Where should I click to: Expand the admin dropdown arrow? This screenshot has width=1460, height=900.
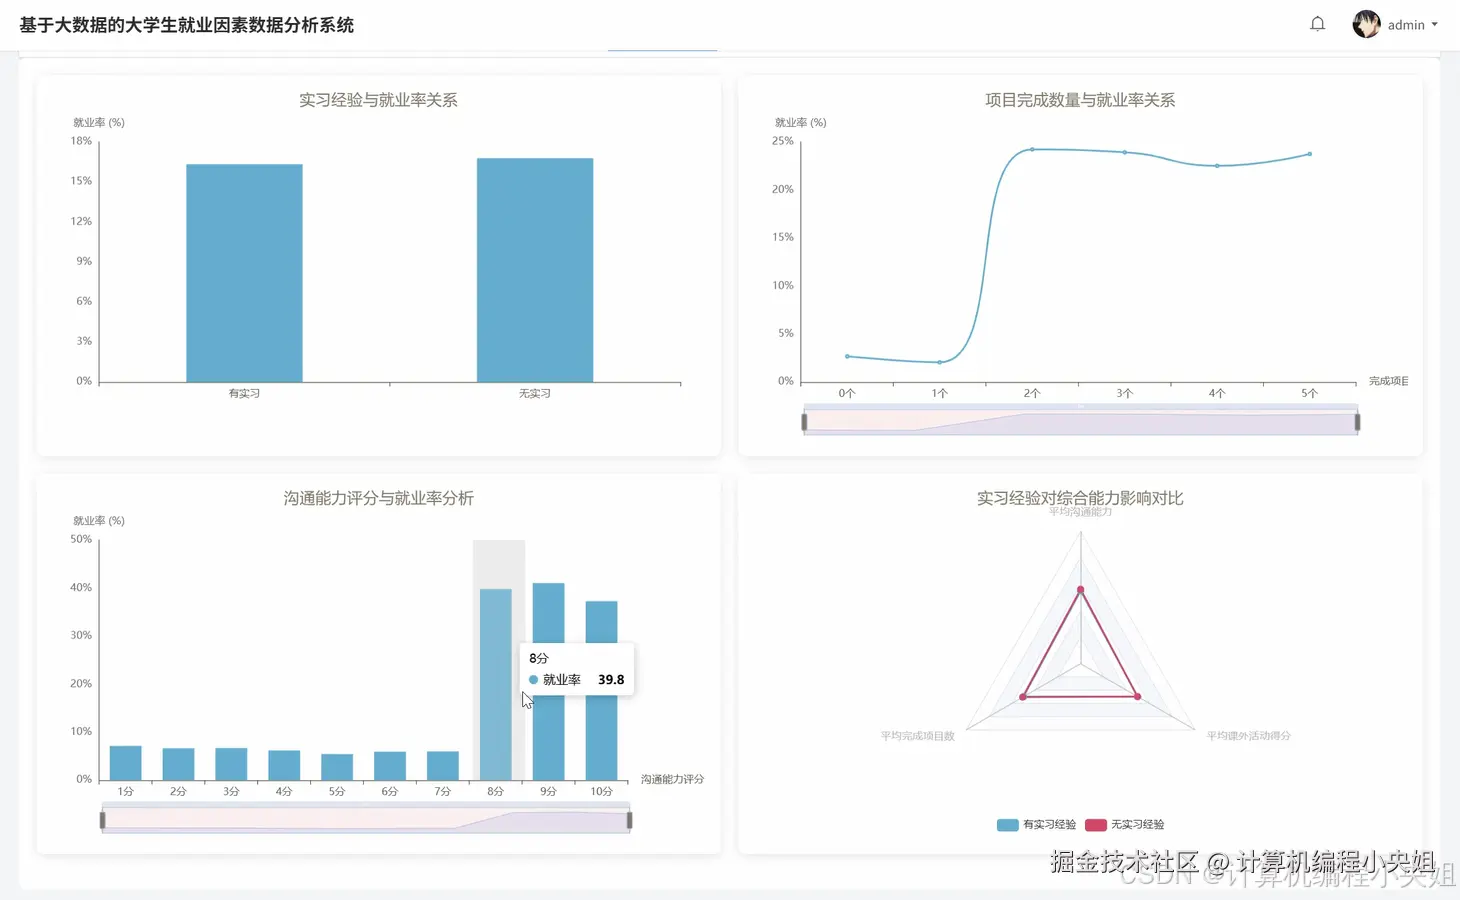pyautogui.click(x=1435, y=25)
